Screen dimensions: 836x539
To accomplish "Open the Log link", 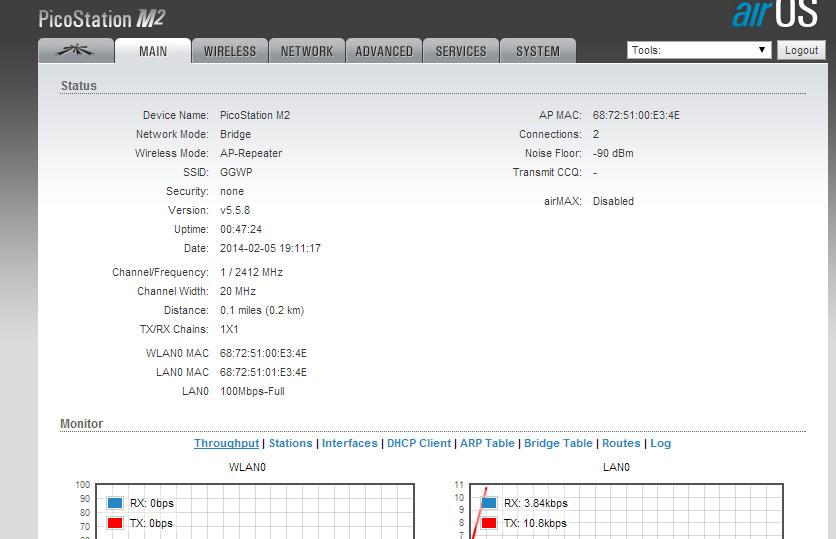I will coord(661,443).
